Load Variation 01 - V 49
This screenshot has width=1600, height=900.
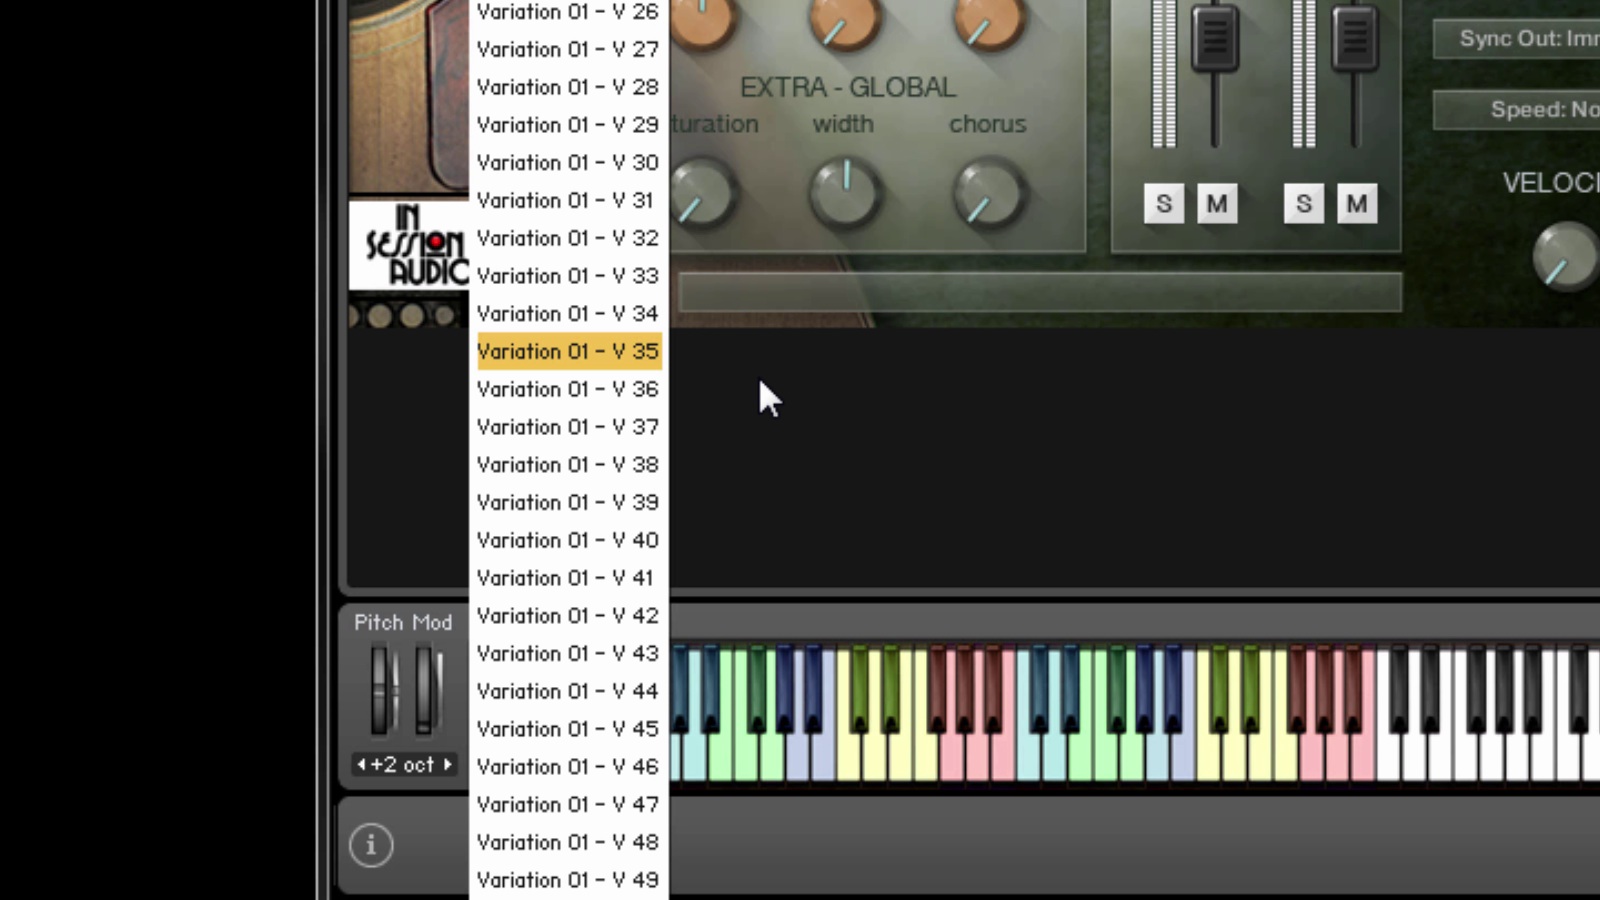click(568, 880)
